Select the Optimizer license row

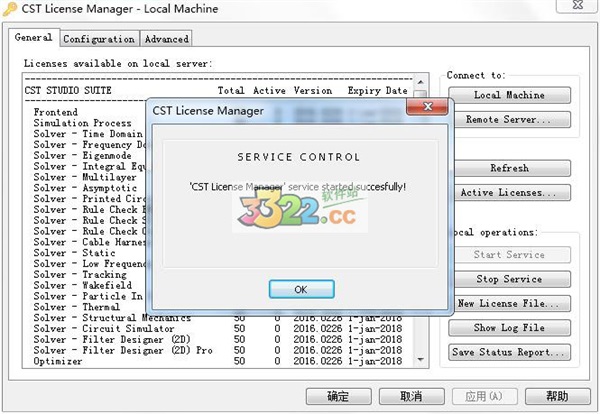coord(217,361)
